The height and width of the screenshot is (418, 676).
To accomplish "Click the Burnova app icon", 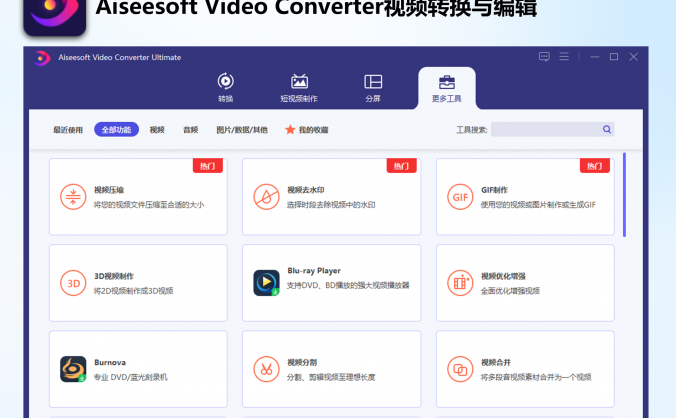I will [x=73, y=369].
